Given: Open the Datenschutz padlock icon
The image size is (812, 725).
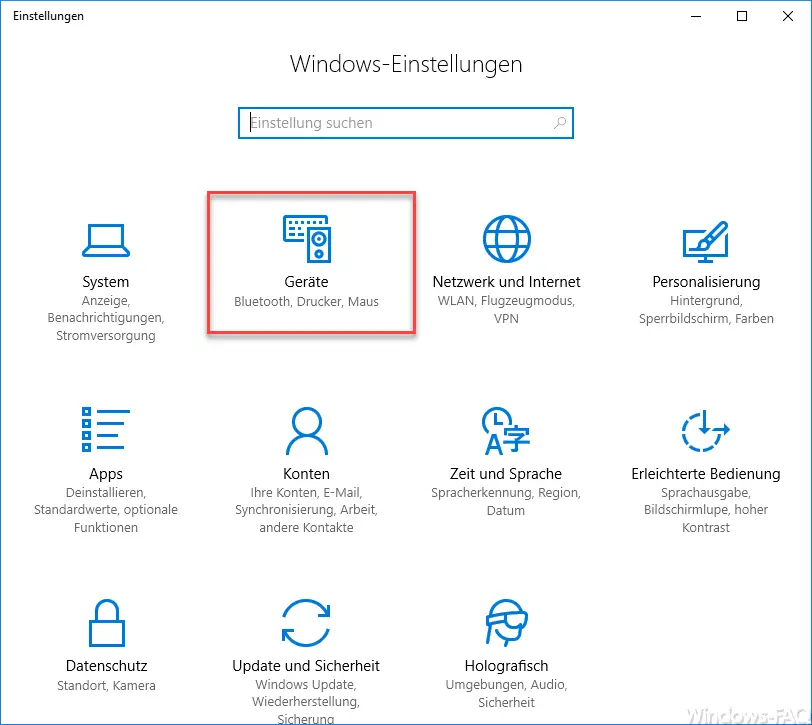Looking at the screenshot, I should click(107, 623).
